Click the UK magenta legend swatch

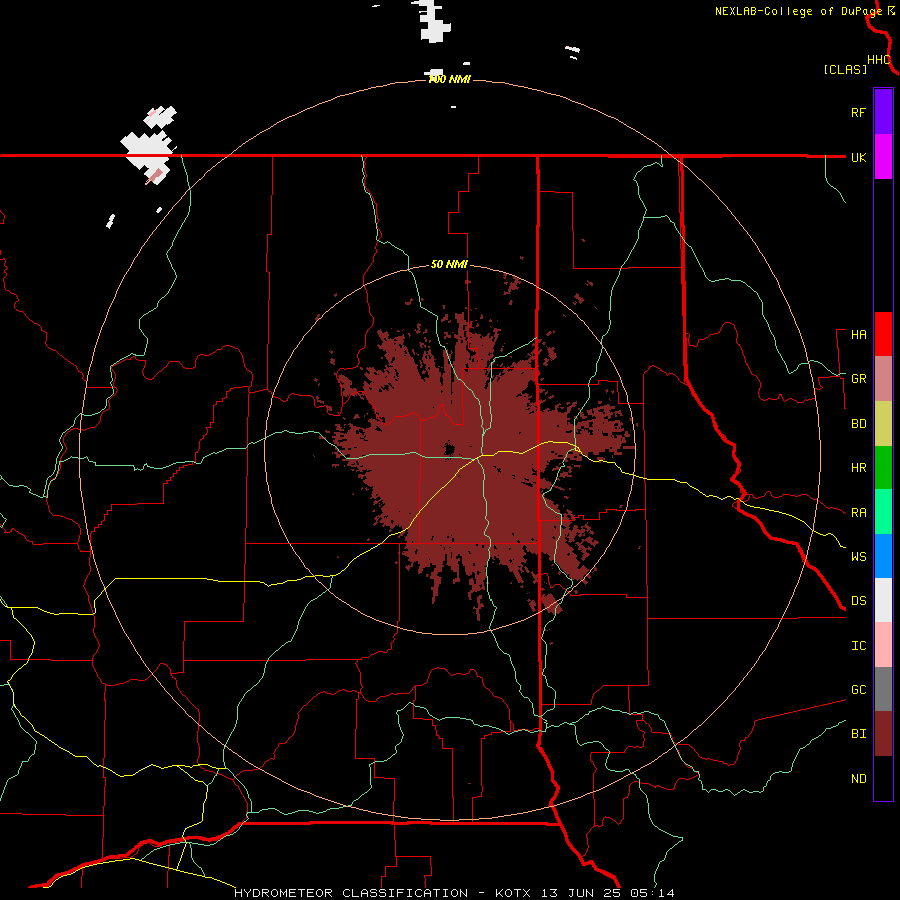(x=883, y=157)
